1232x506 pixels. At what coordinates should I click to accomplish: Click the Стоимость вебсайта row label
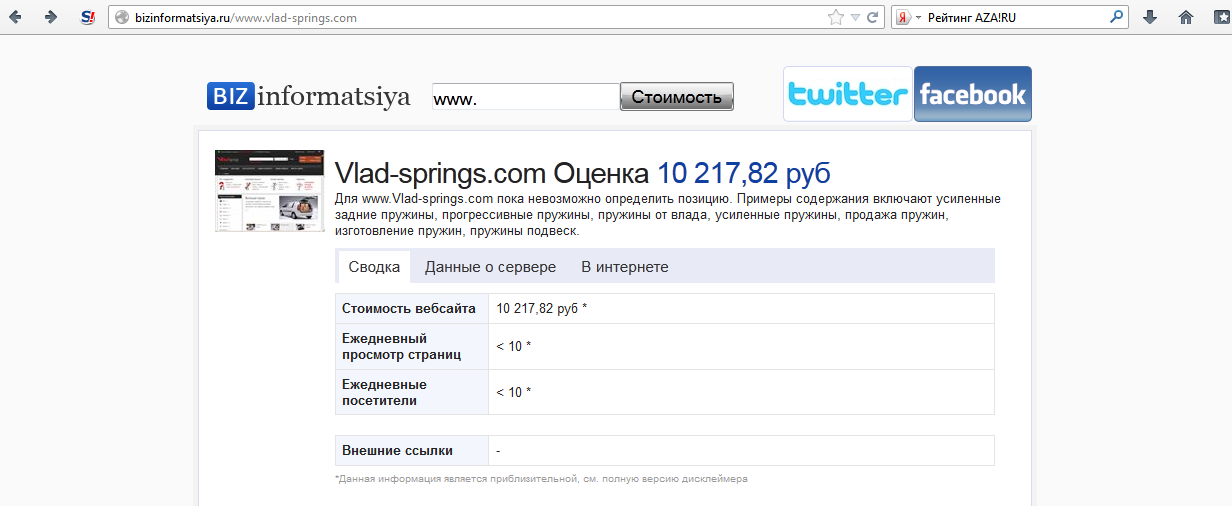[408, 308]
